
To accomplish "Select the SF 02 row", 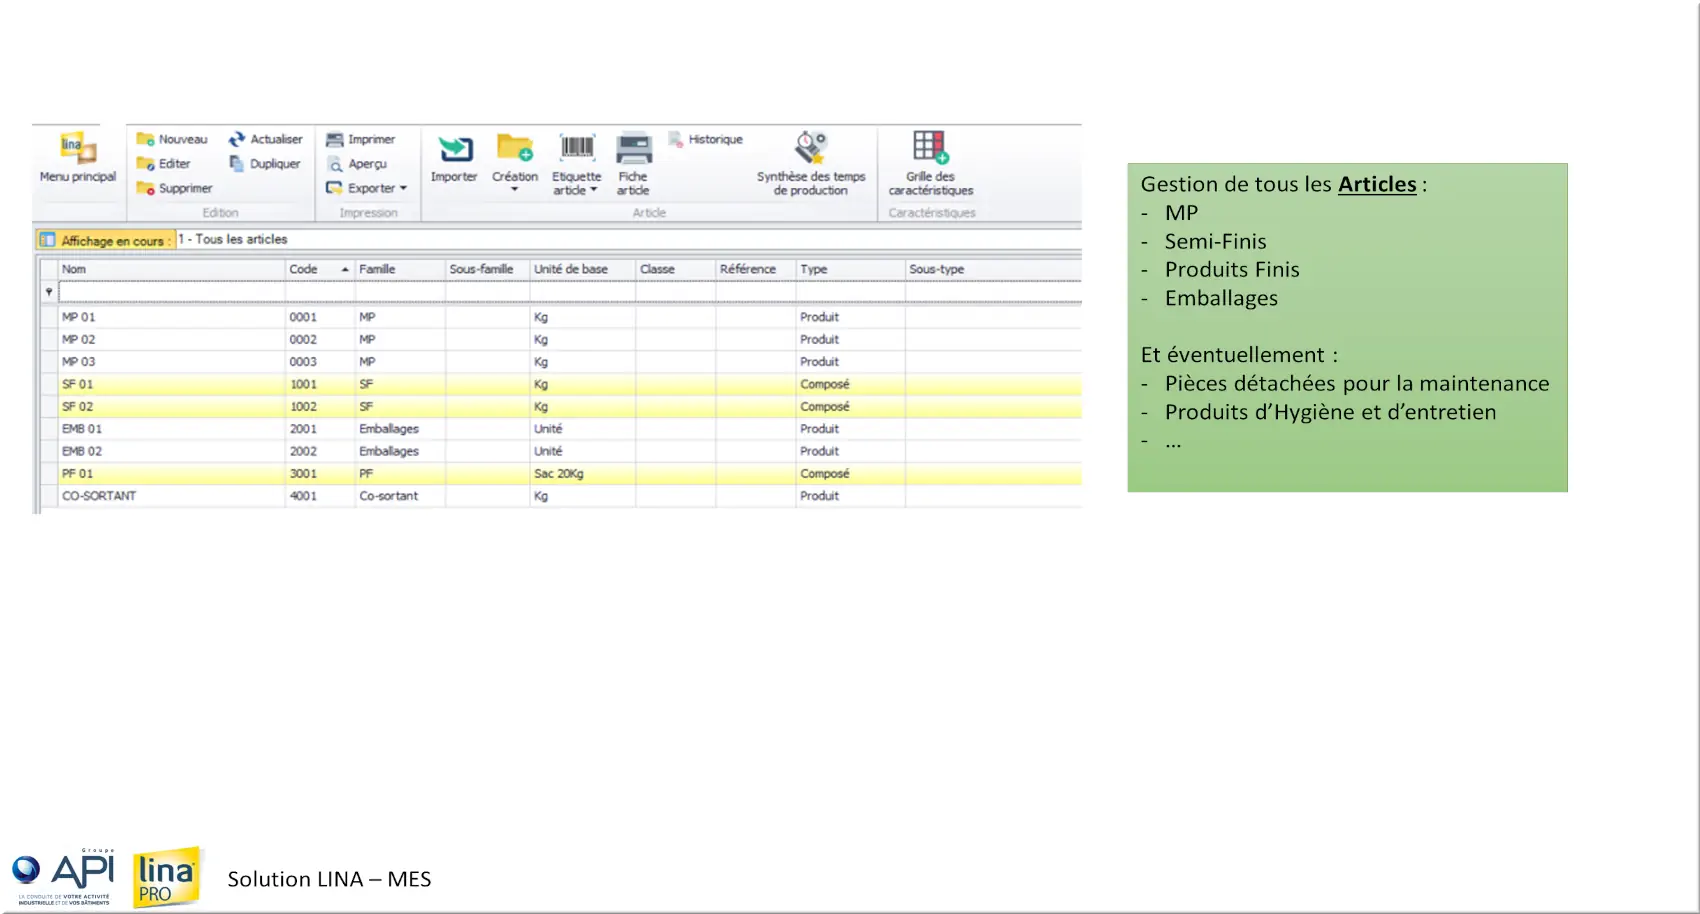I will (560, 406).
